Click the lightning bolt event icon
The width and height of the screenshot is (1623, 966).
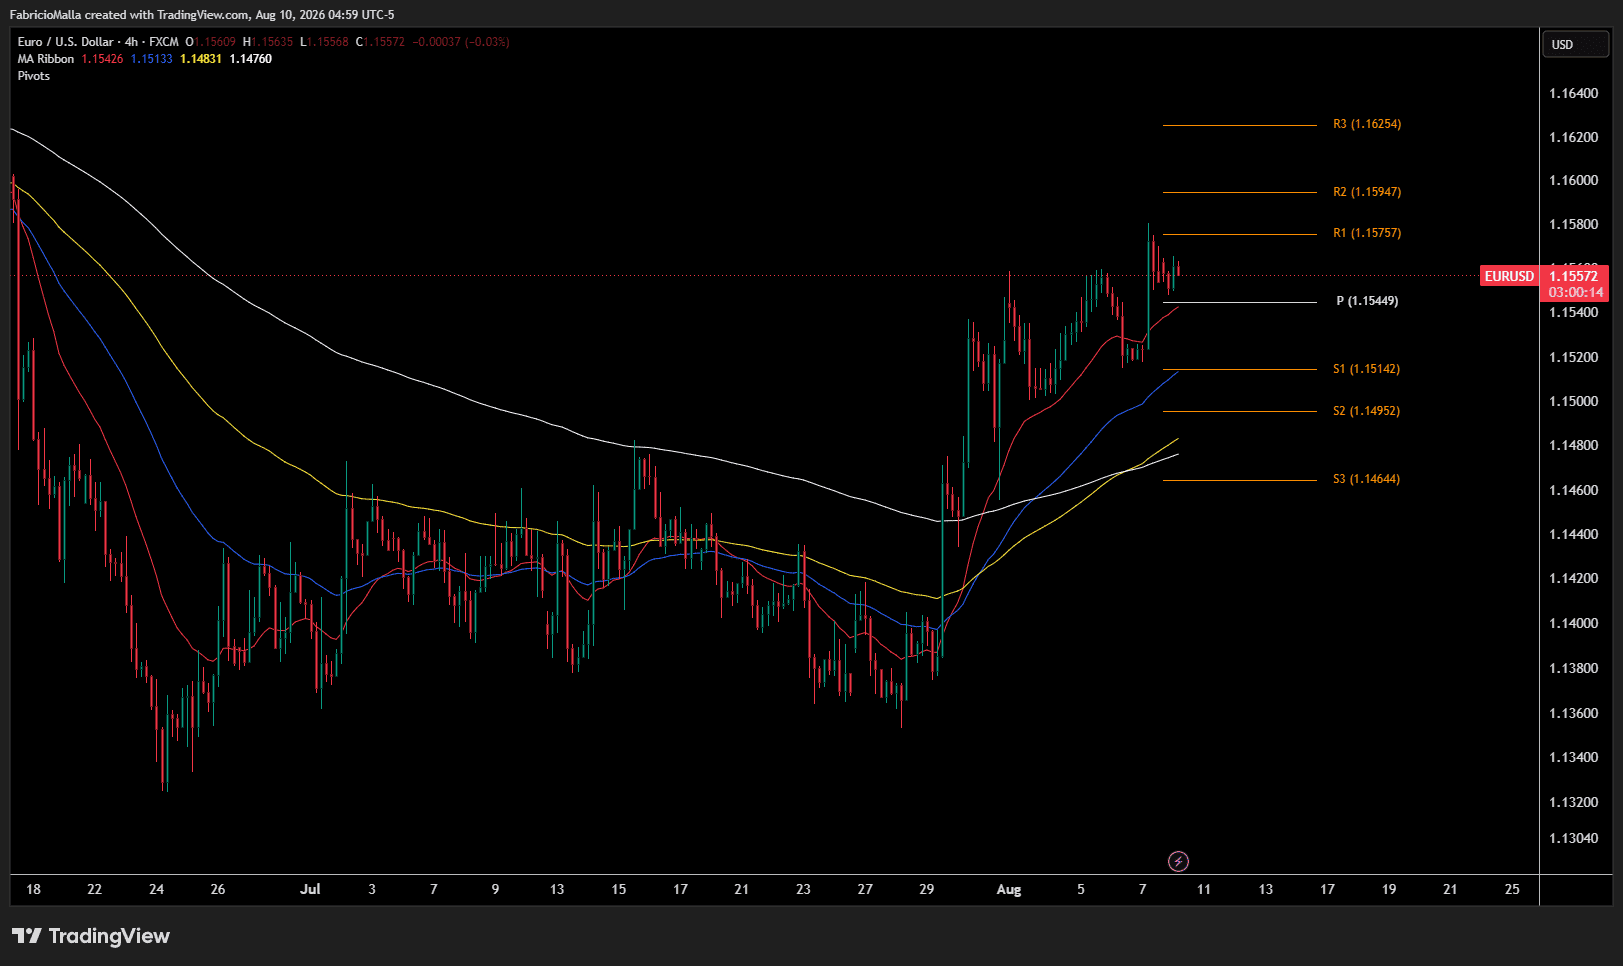(x=1178, y=861)
